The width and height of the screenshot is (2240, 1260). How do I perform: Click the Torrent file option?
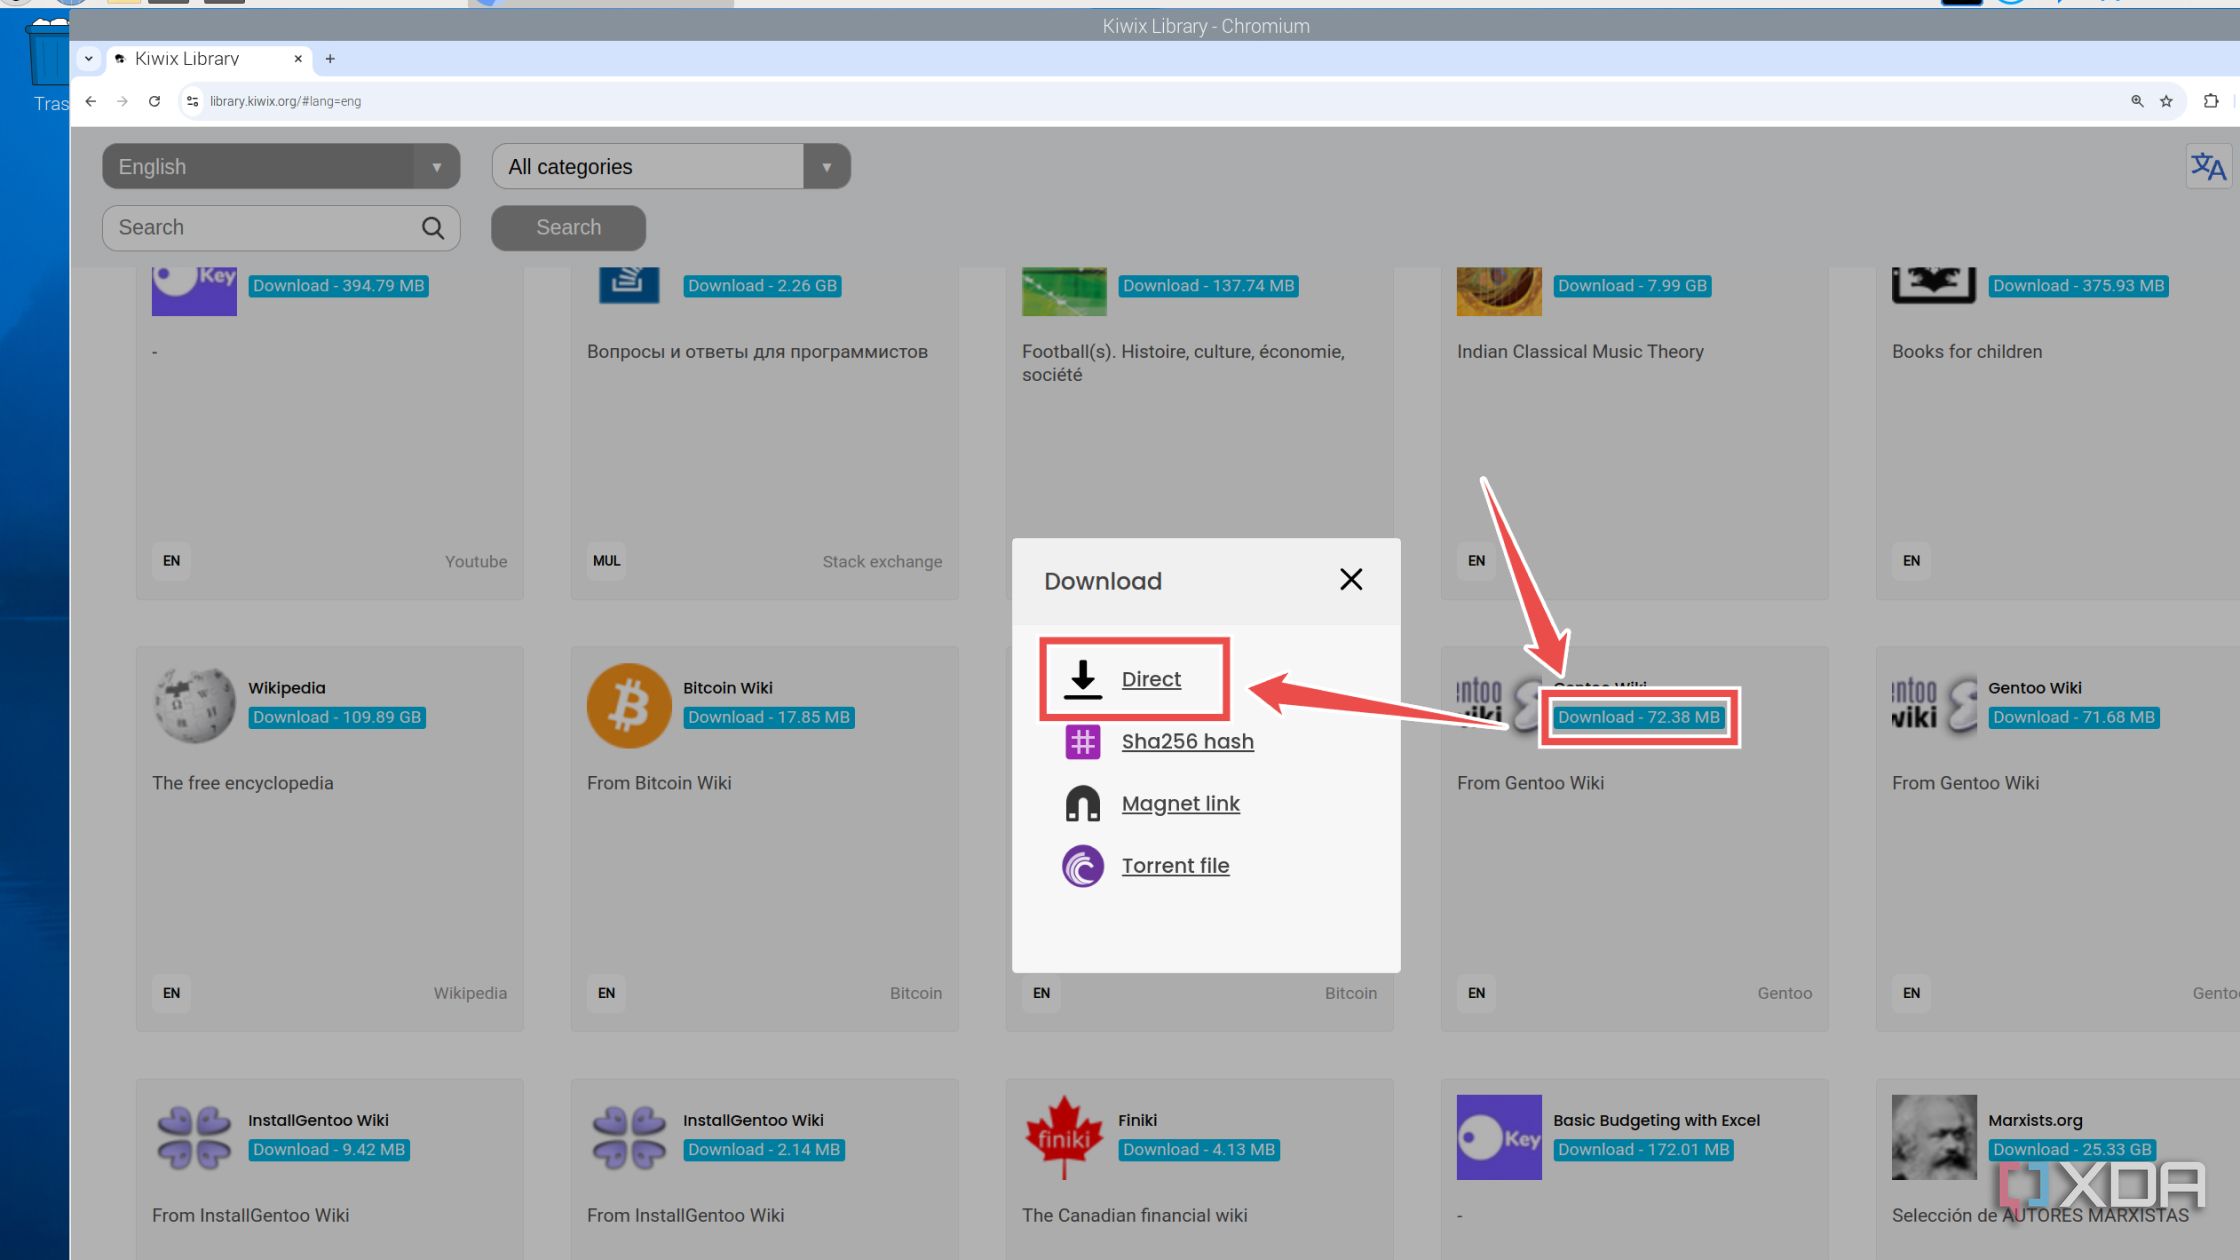tap(1175, 865)
